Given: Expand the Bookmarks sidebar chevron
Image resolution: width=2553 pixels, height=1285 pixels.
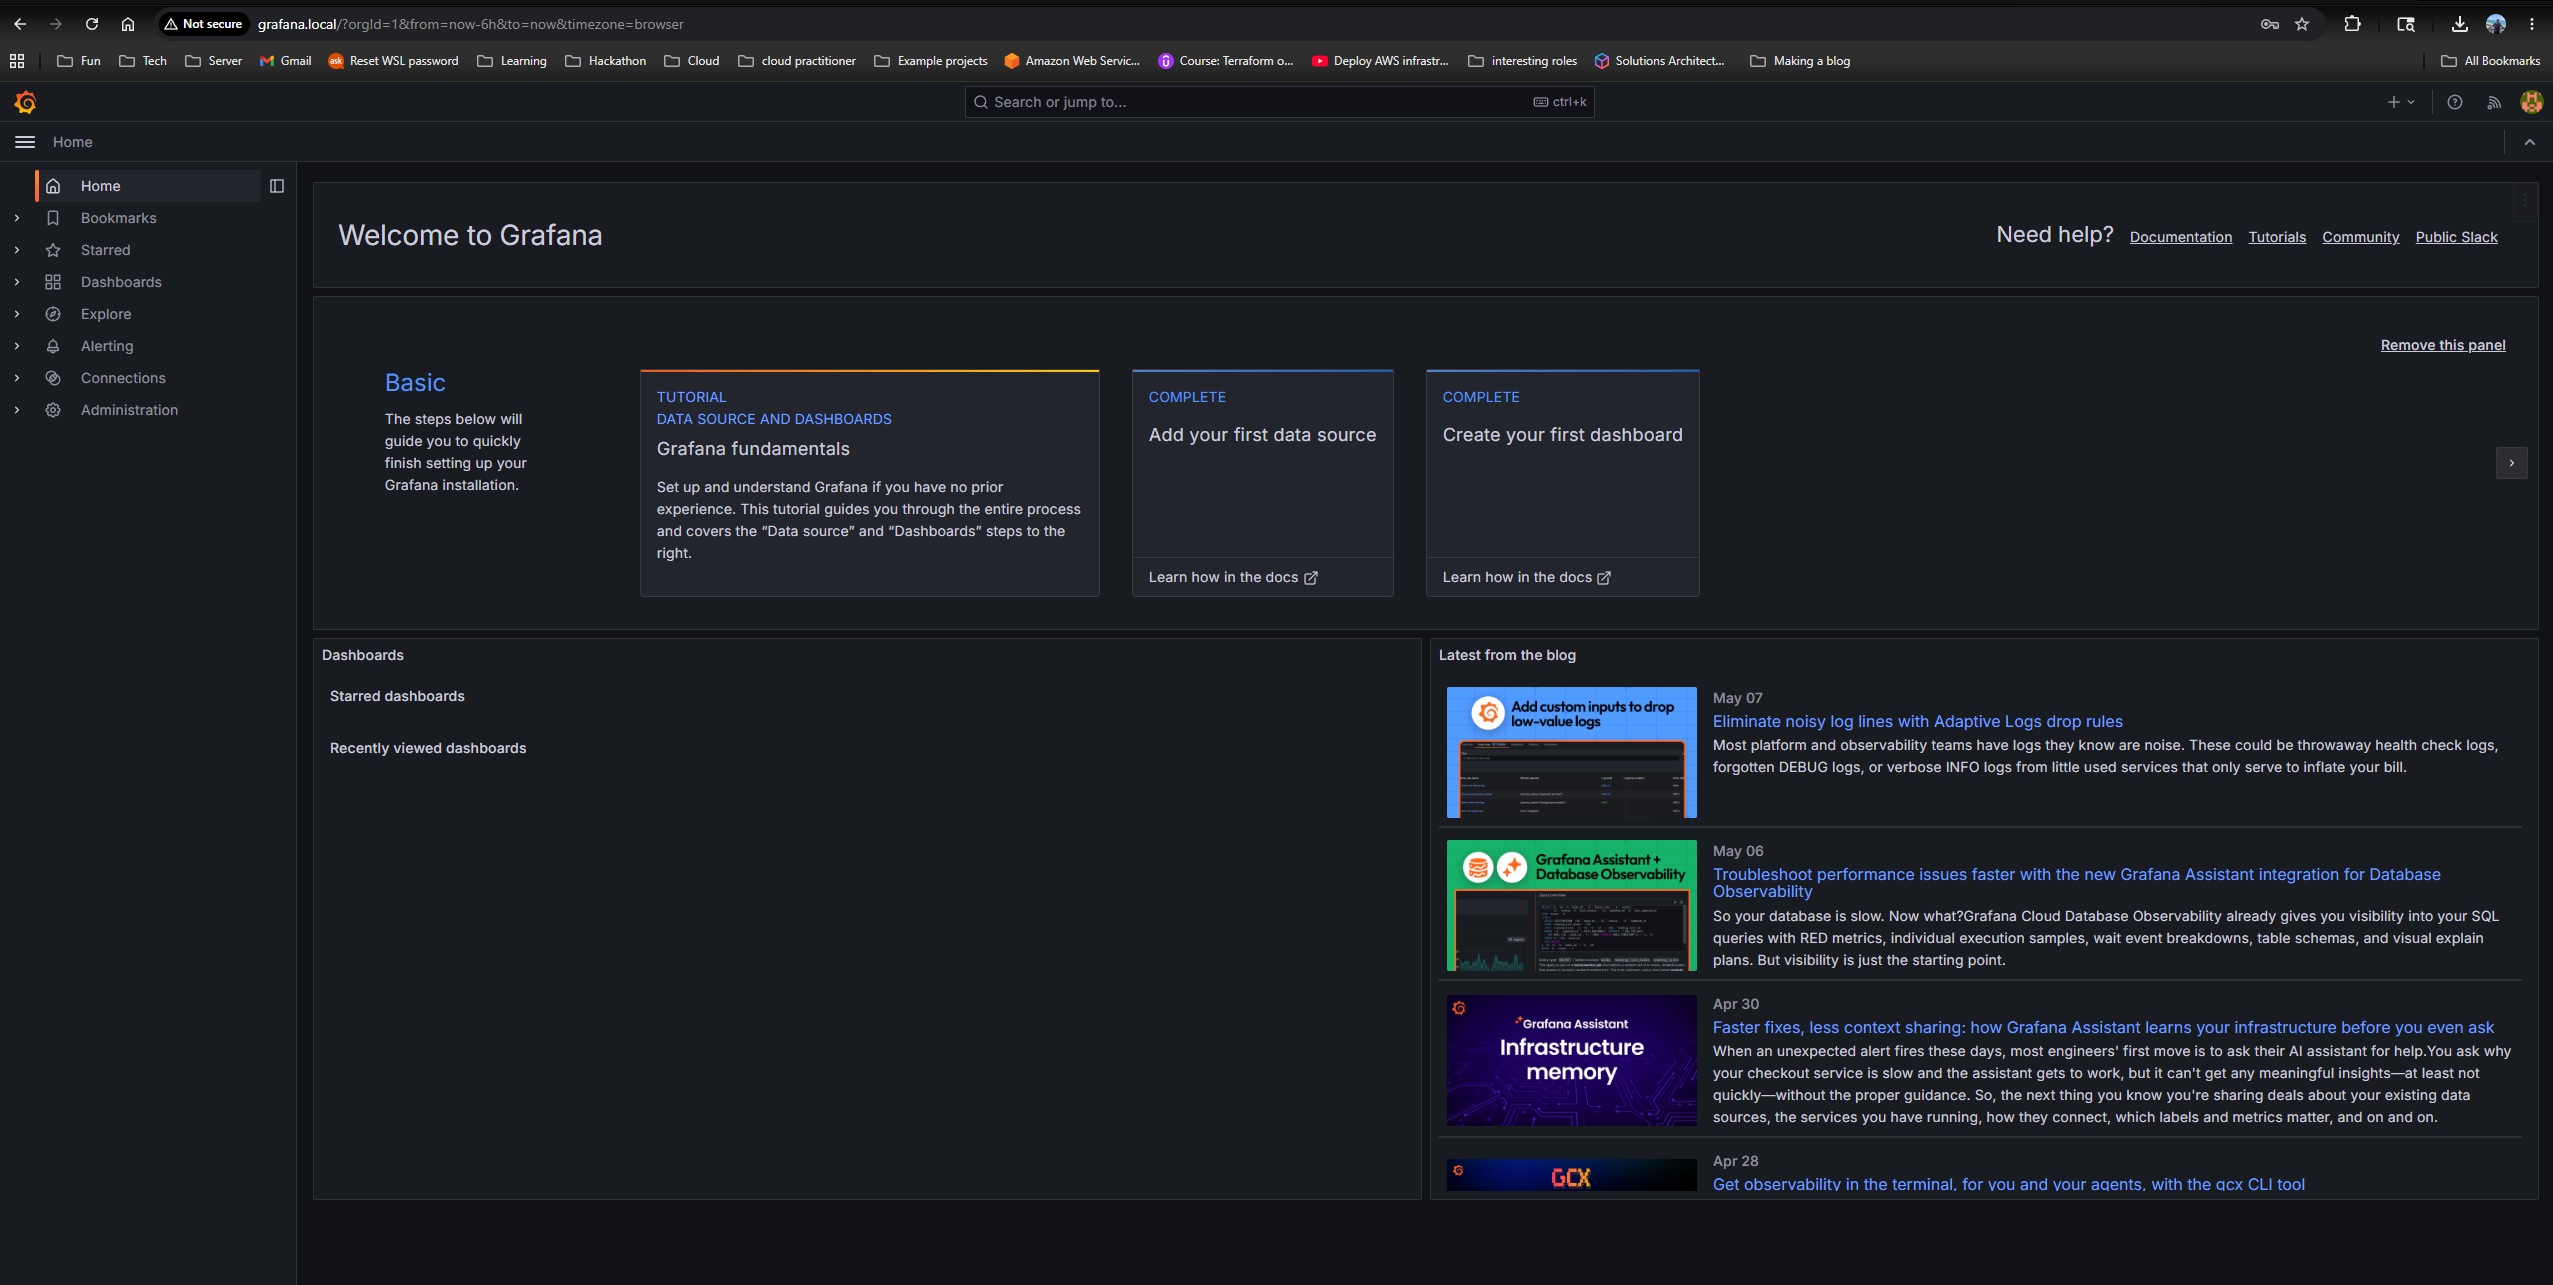Looking at the screenshot, I should click(17, 218).
